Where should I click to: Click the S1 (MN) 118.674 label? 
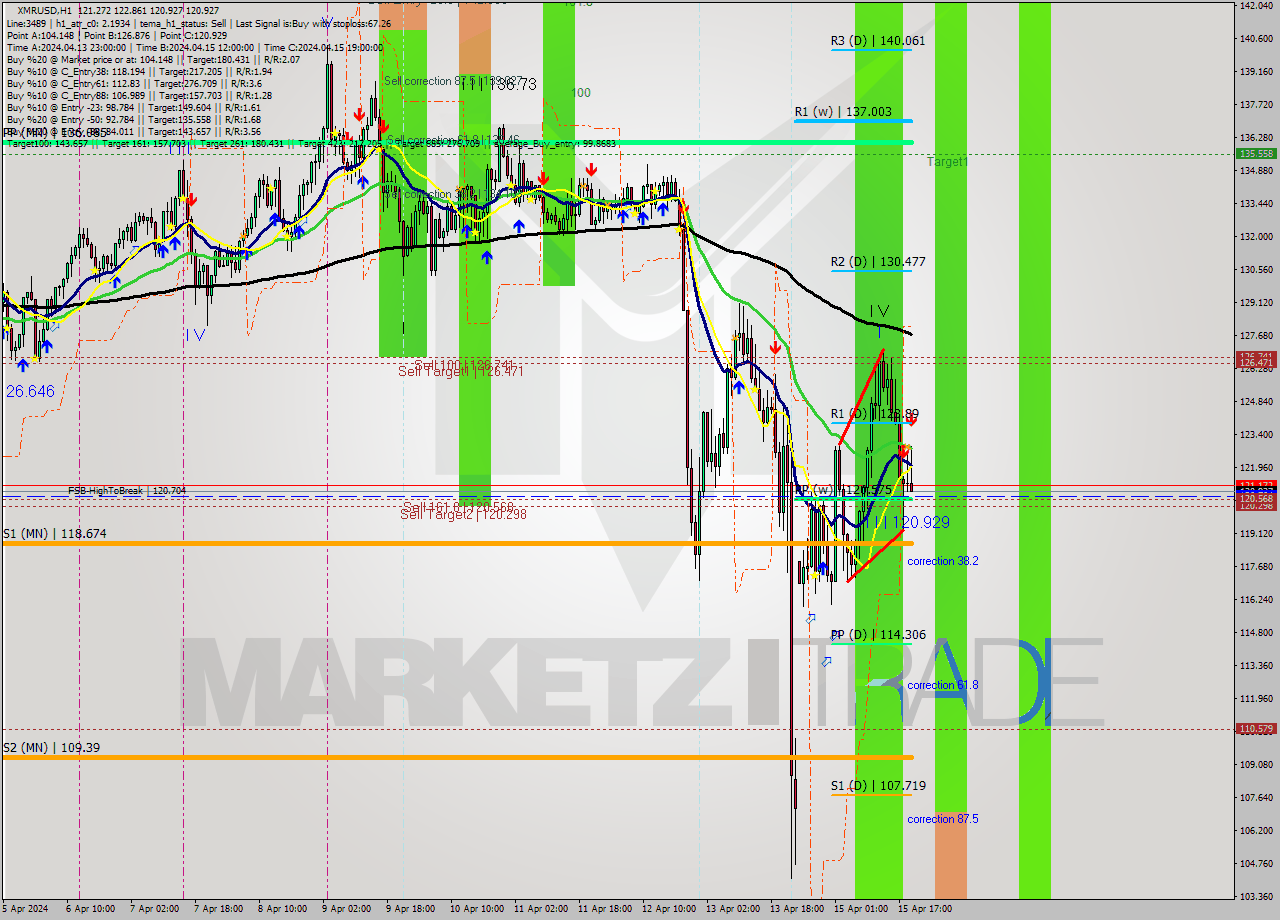[54, 534]
